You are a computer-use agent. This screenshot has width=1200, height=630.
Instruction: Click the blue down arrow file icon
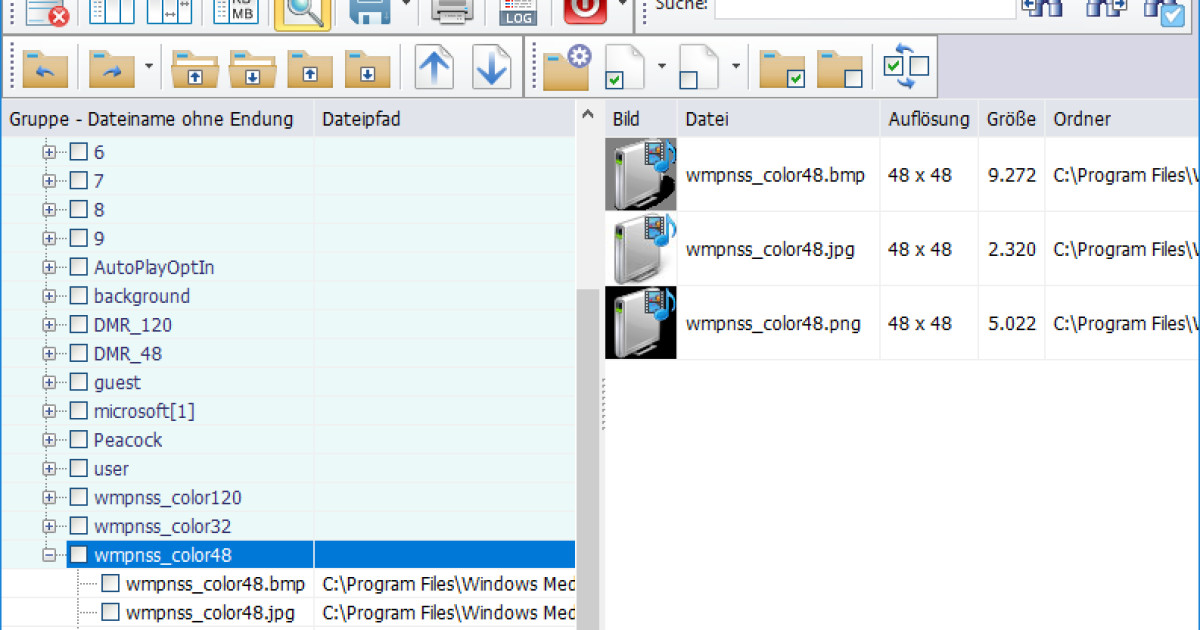tap(492, 69)
